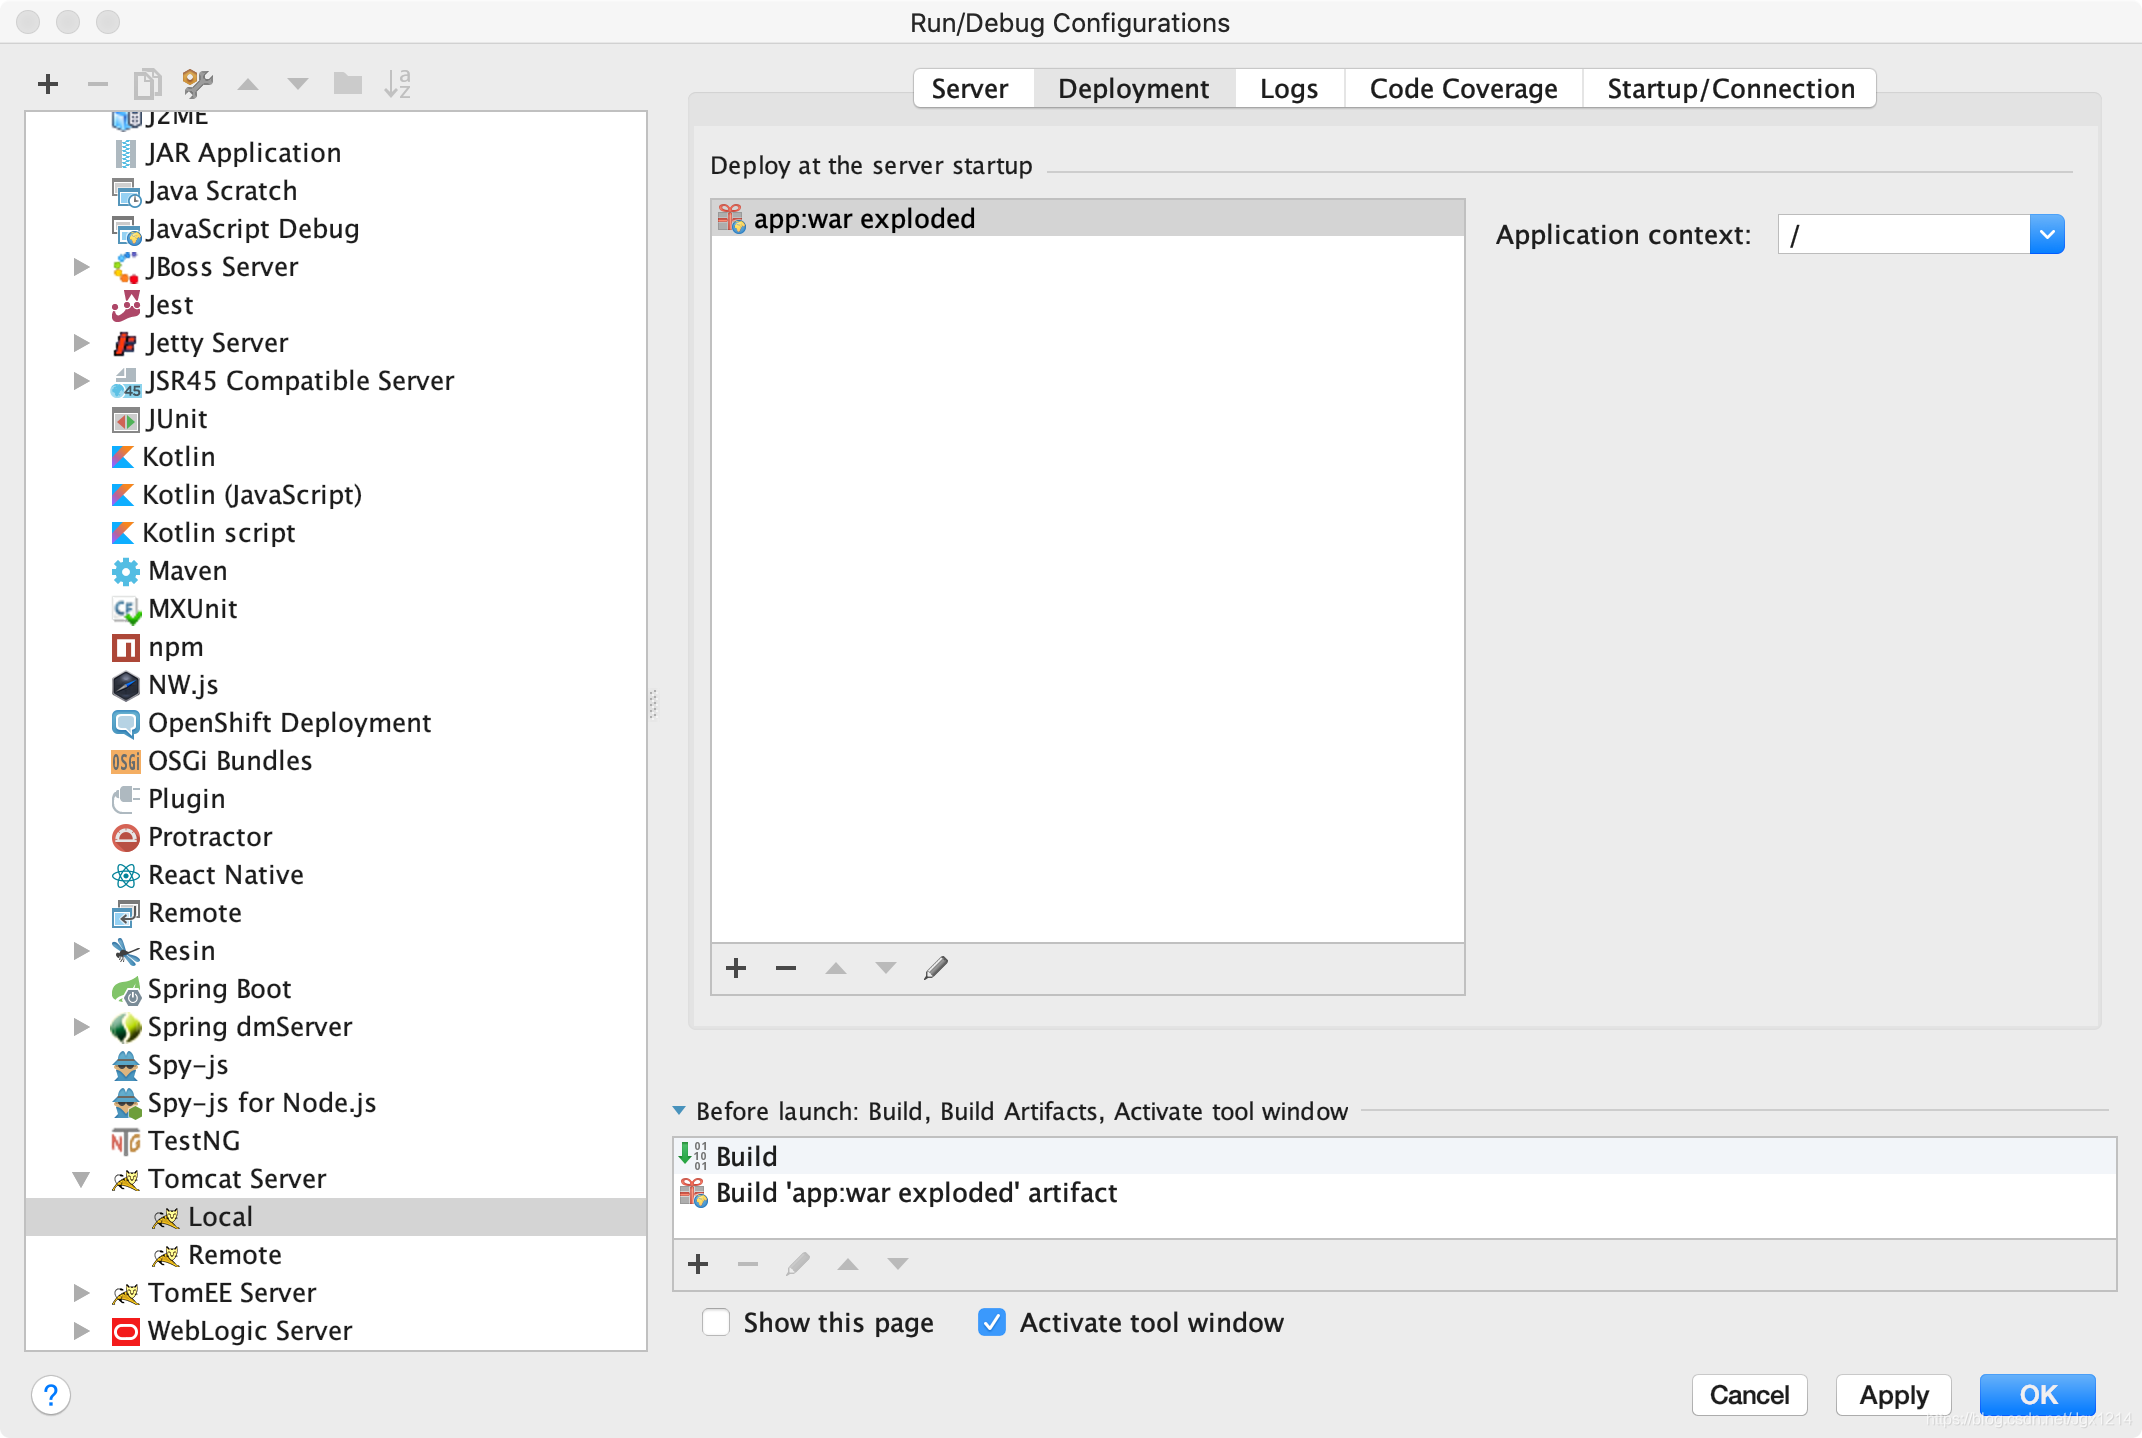Image resolution: width=2142 pixels, height=1438 pixels.
Task: Copy configuration icon in top toolbar
Action: (147, 84)
